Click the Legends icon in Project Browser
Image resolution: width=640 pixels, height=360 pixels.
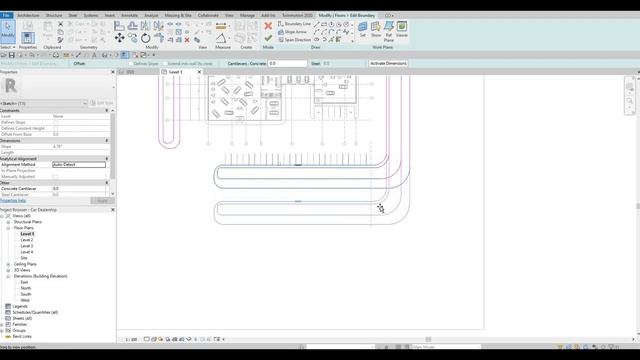(8, 306)
